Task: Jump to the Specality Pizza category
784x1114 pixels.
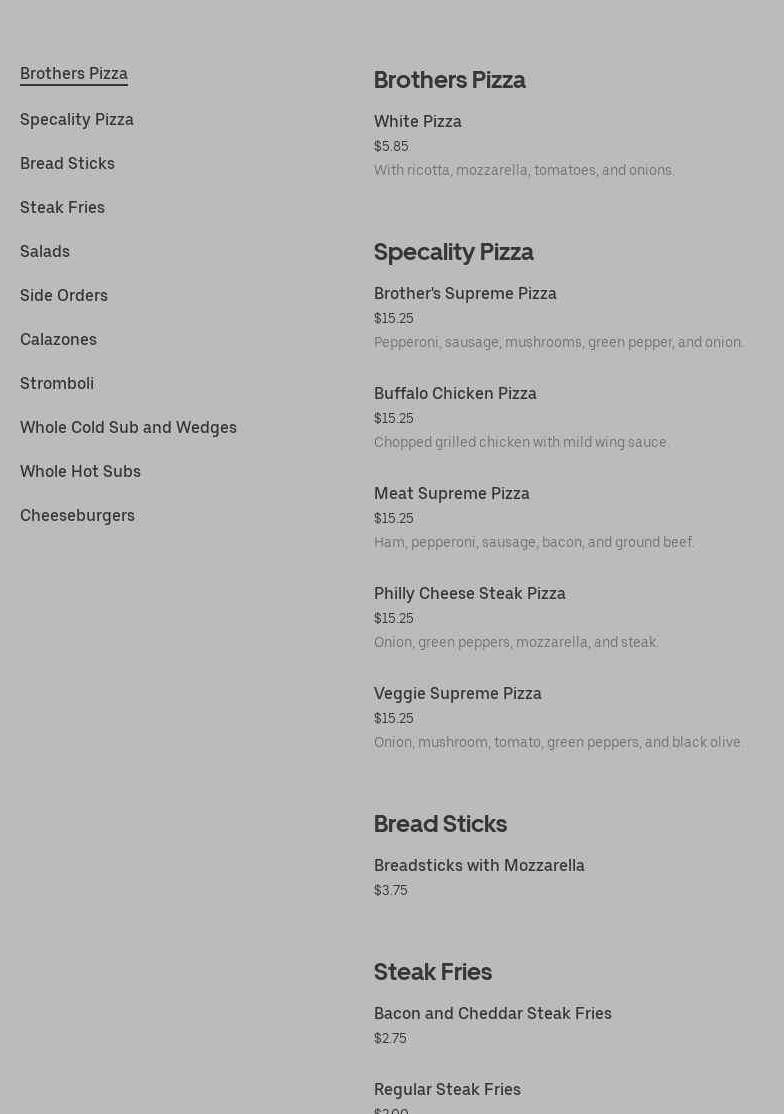Action: [77, 120]
